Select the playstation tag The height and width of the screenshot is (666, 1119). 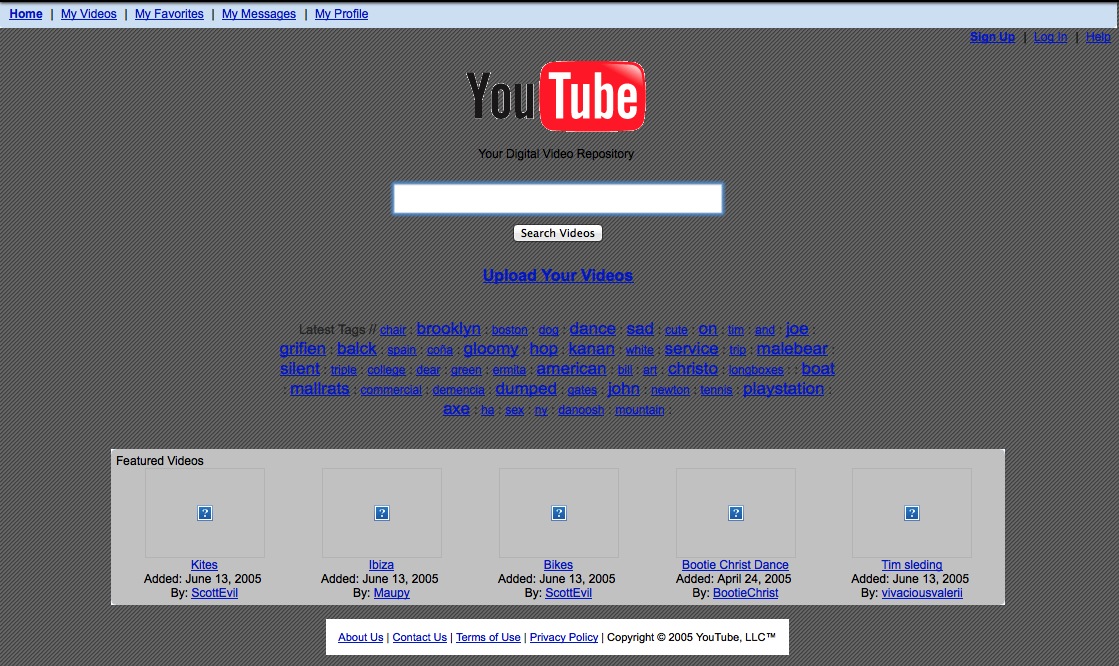pos(784,388)
